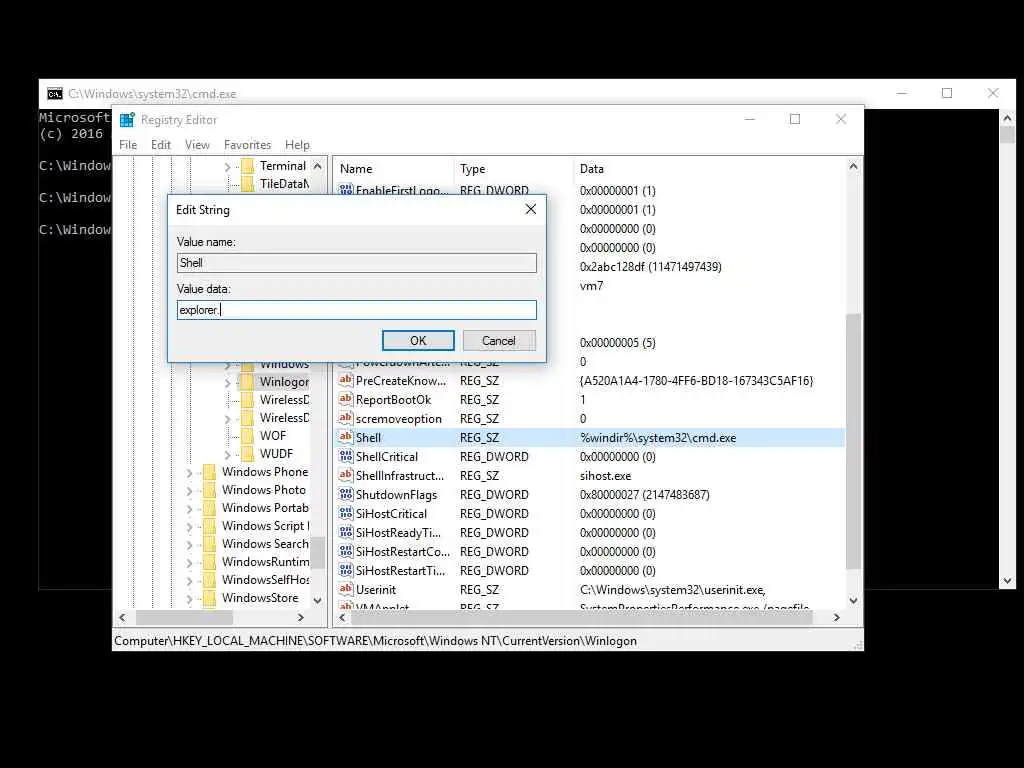Click cmd.exe window scroll down arrow
This screenshot has height=768, width=1024.
point(1007,581)
